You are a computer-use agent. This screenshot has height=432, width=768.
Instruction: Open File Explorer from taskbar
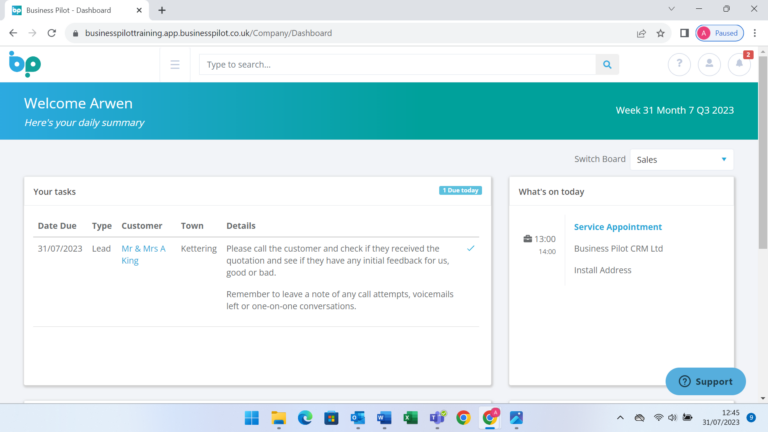[x=279, y=418]
